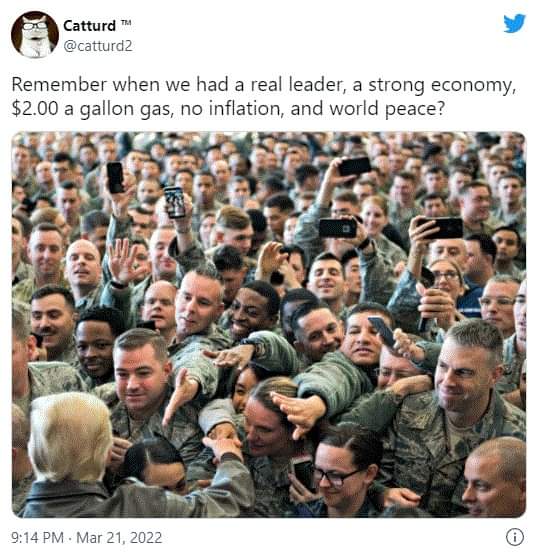Click the 9:14 PM timestamp
536x555 pixels.
(x=37, y=538)
